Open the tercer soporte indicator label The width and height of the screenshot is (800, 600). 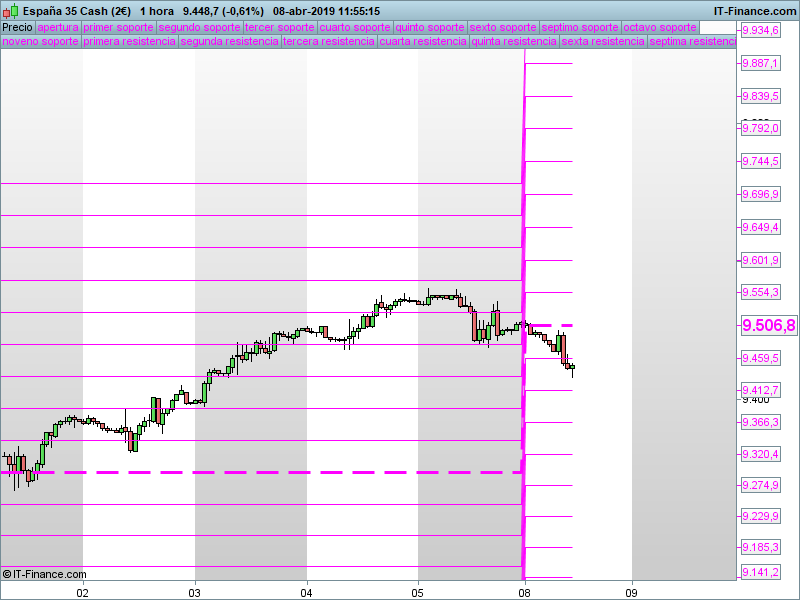[280, 28]
